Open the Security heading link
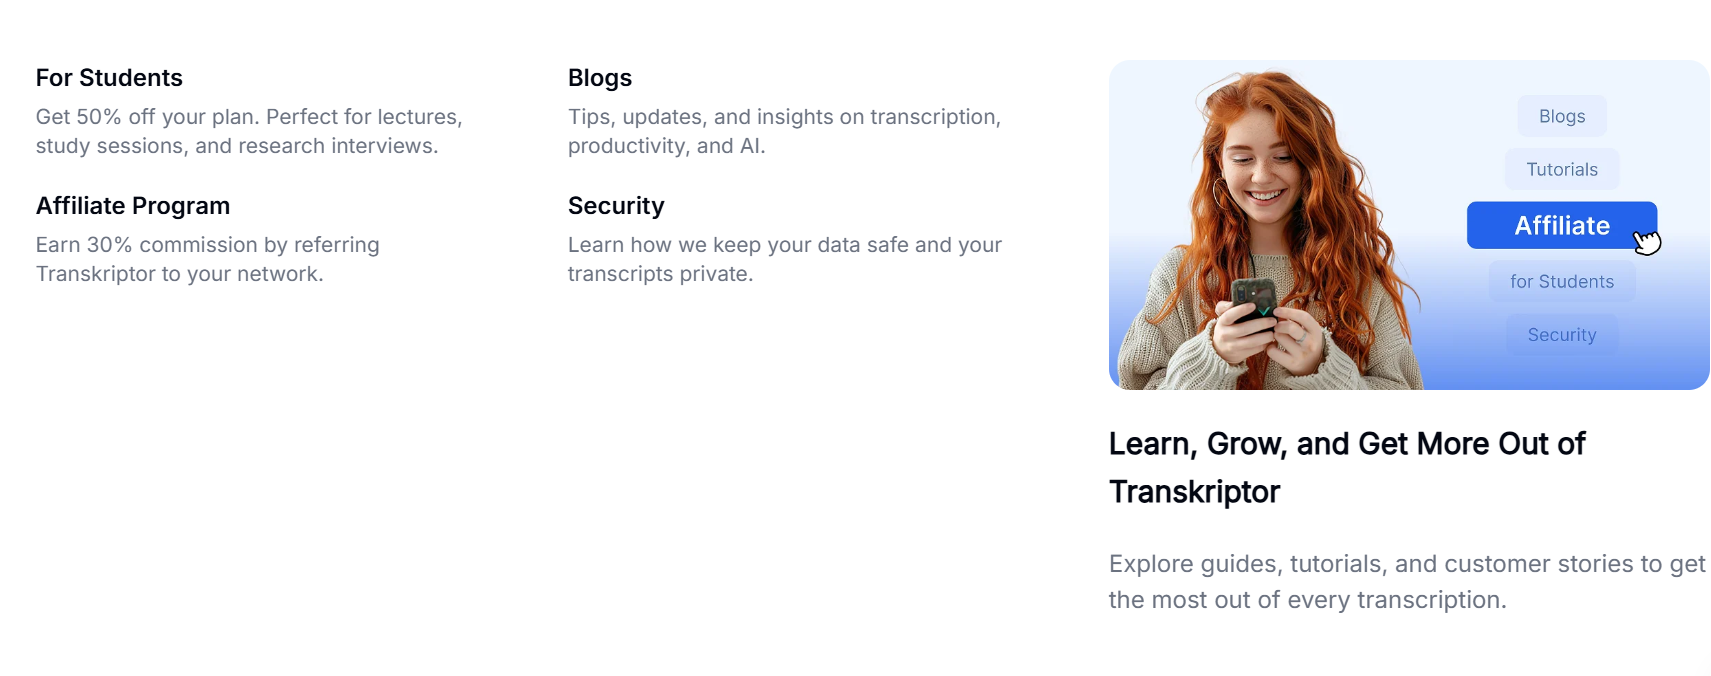Screen dimensions: 1711x676 (x=616, y=206)
